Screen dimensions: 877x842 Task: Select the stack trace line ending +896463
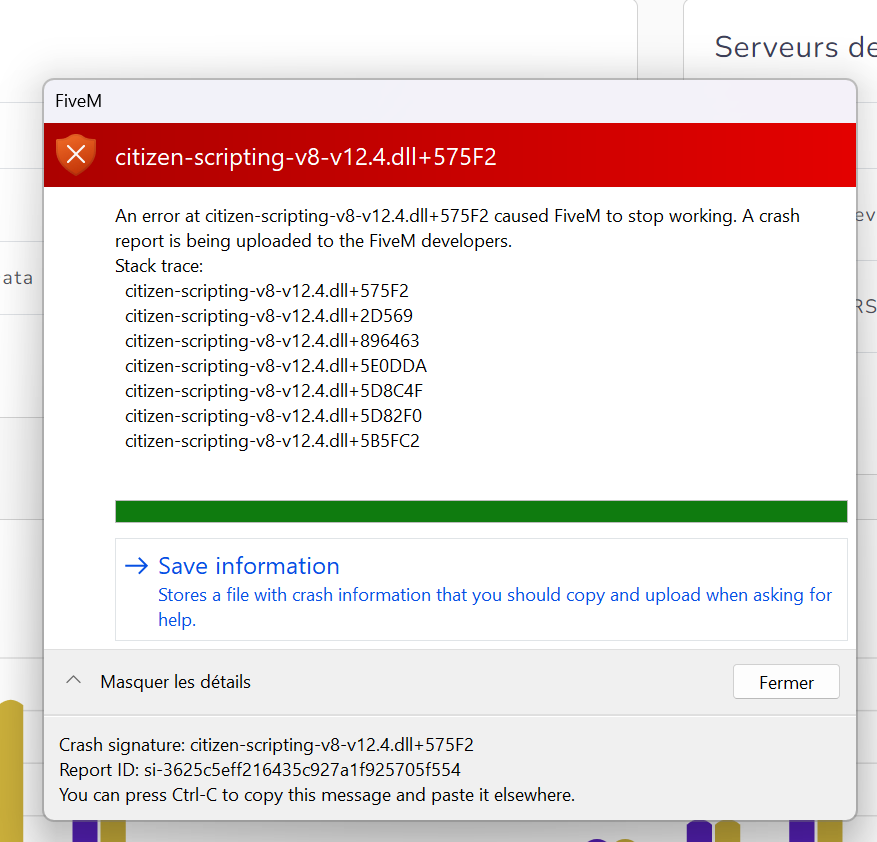(x=272, y=341)
